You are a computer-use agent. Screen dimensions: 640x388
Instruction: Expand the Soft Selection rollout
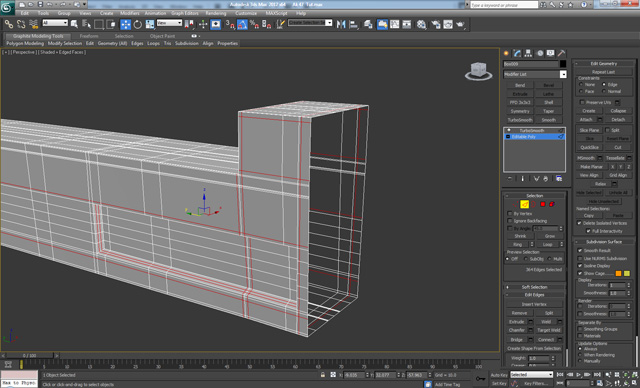(x=534, y=287)
